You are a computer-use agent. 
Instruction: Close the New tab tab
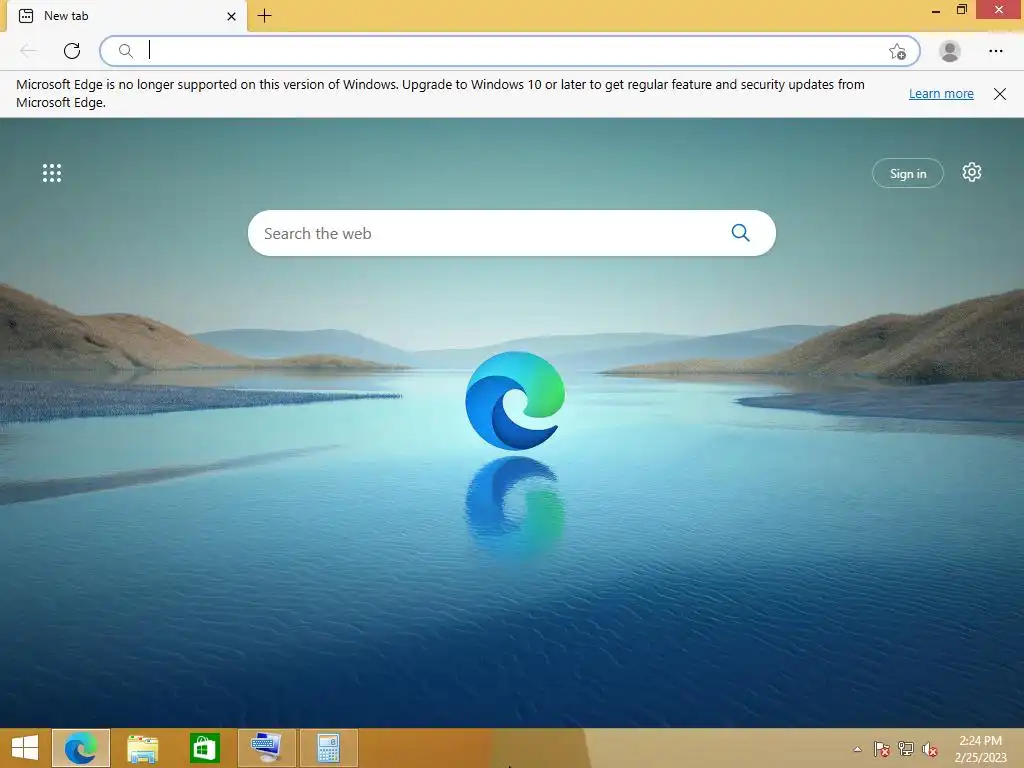pos(231,16)
